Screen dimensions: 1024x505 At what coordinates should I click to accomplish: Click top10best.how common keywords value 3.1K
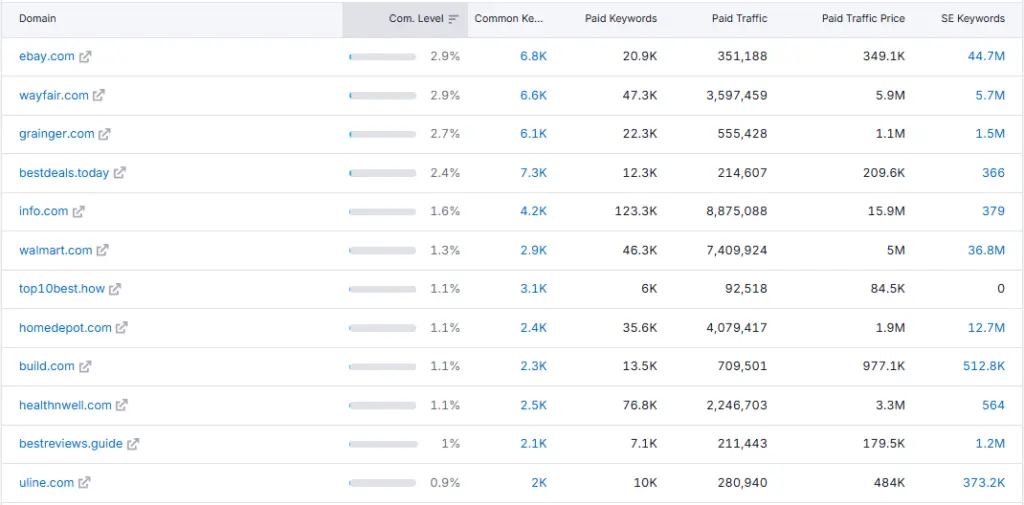[533, 289]
